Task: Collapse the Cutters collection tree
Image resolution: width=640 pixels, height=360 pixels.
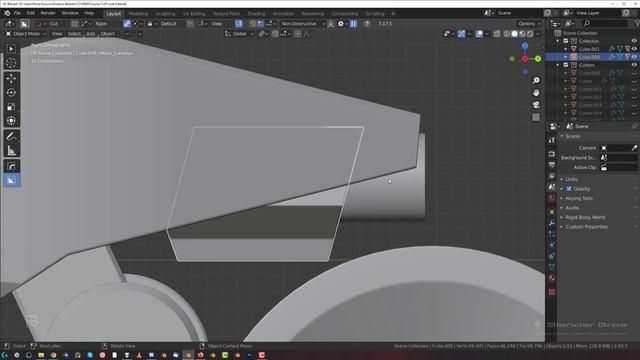Action: coord(558,65)
